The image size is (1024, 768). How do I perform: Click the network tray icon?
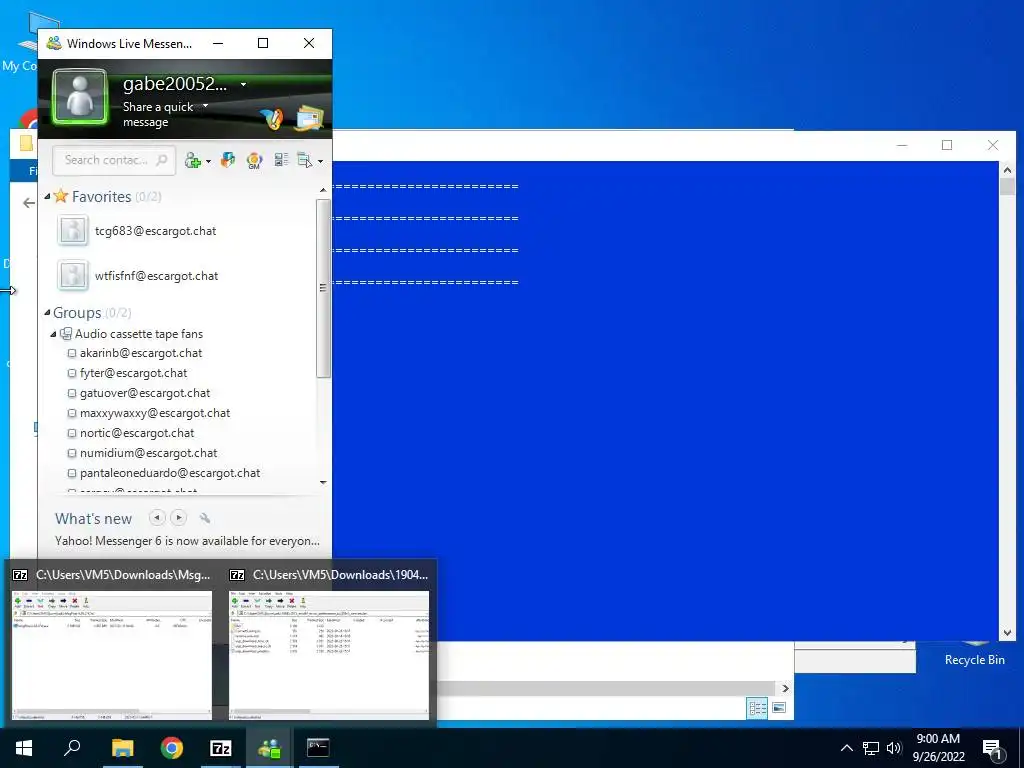pos(871,748)
